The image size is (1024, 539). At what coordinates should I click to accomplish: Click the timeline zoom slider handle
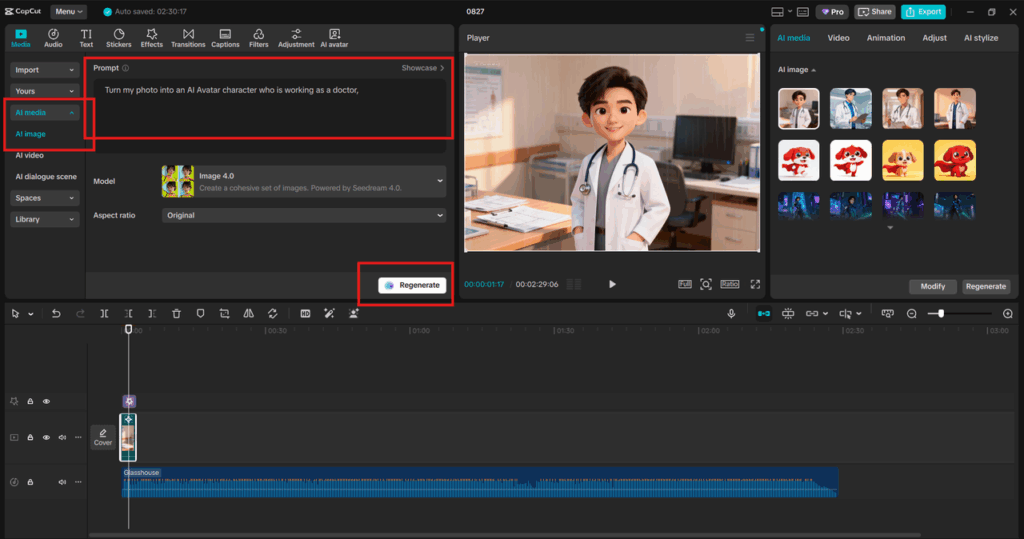[941, 313]
